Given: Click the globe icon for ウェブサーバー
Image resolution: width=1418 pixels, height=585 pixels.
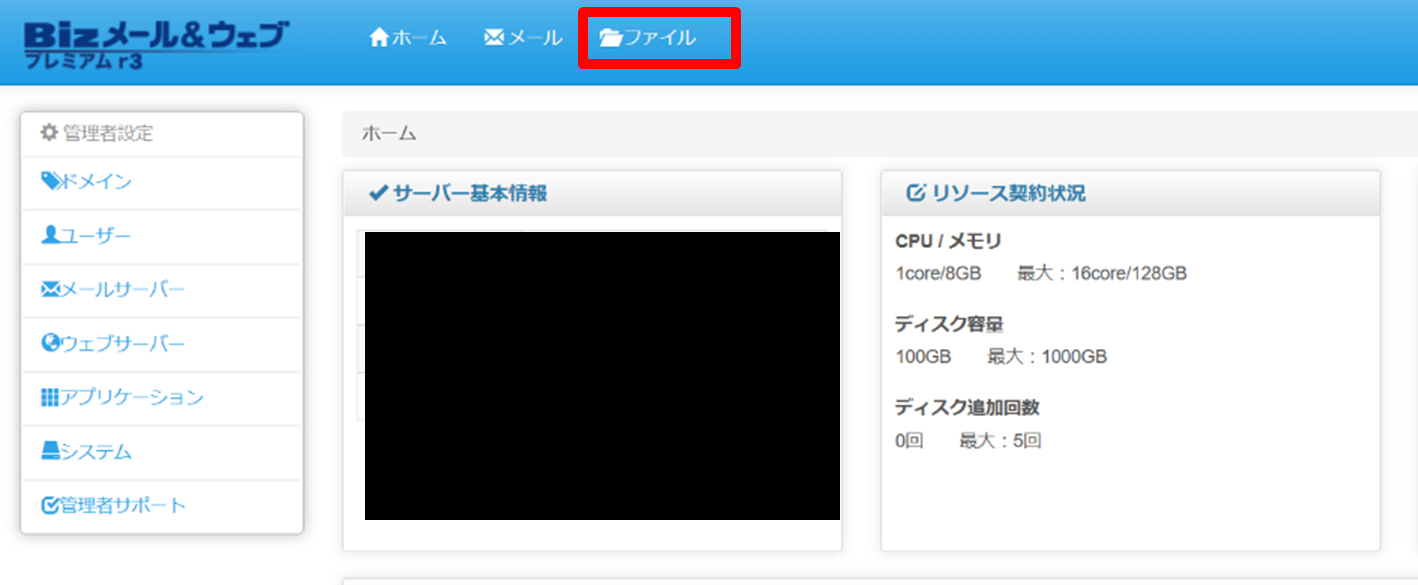Looking at the screenshot, I should 51,343.
